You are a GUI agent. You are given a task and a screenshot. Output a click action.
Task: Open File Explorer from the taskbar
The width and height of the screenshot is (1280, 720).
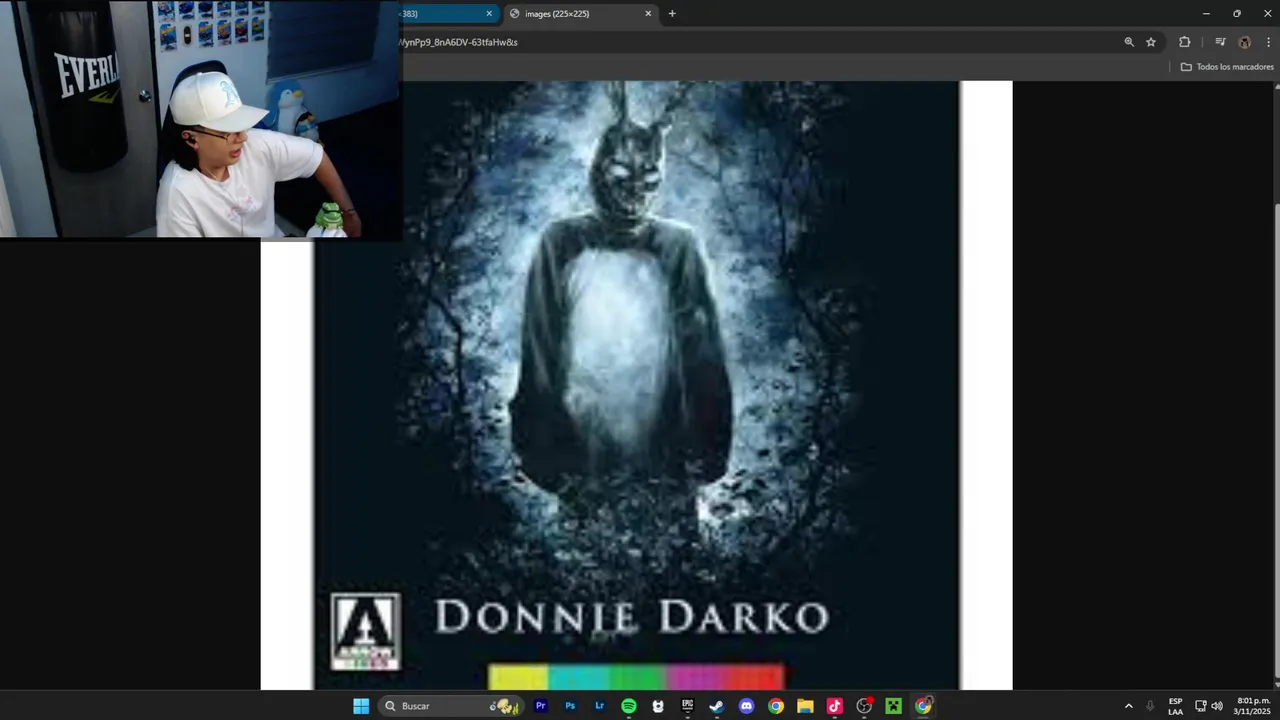805,706
